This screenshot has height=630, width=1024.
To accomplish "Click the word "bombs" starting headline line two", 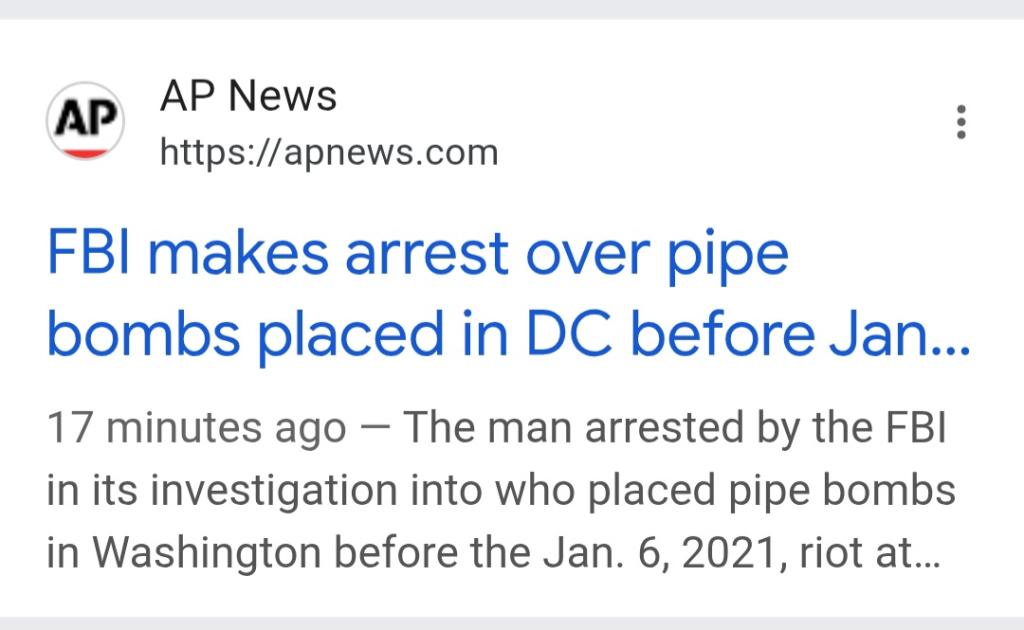I will tap(143, 338).
